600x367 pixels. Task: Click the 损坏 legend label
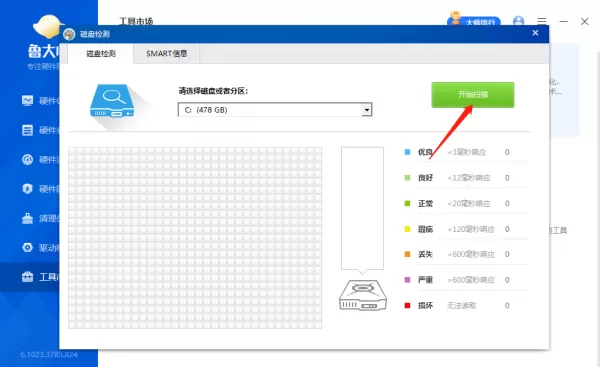(x=425, y=305)
